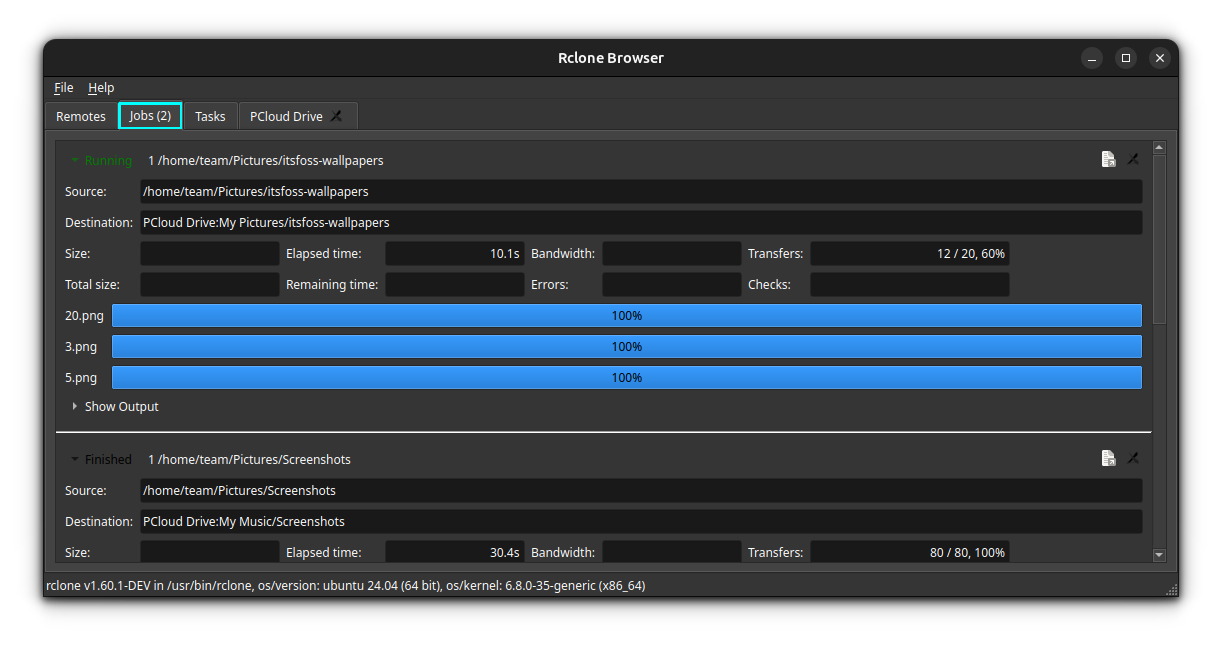Select the Jobs (2) tab
This screenshot has width=1222, height=645.
click(149, 115)
